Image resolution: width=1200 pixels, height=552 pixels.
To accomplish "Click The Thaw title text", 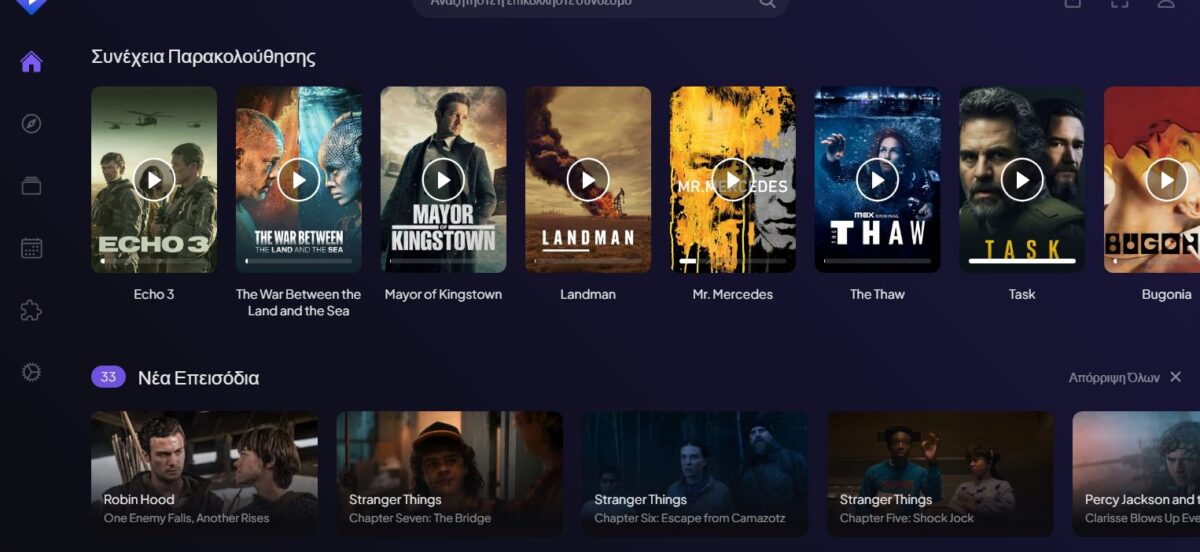I will click(877, 294).
